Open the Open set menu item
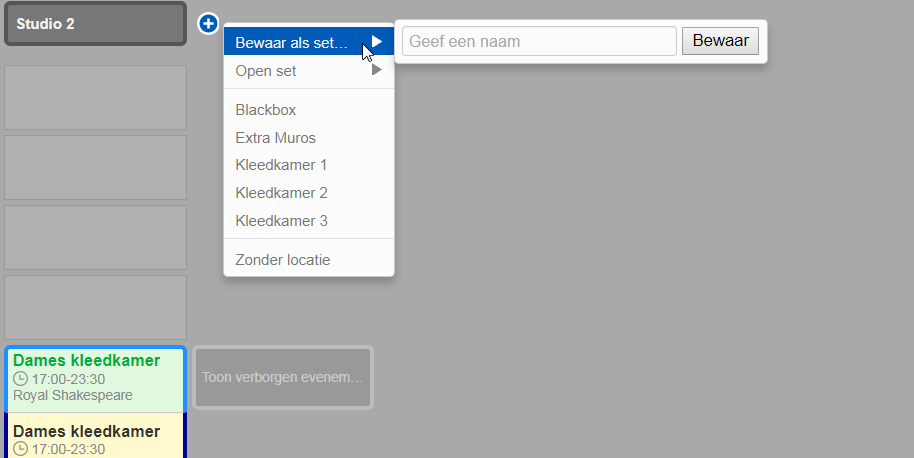 [266, 71]
